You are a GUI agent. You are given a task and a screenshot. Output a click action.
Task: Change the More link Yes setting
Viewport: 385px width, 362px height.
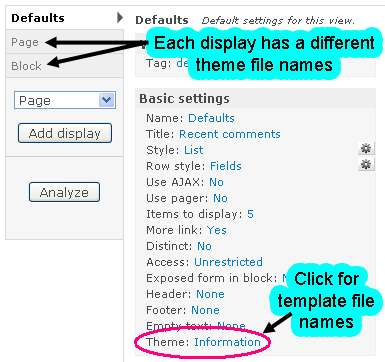tap(217, 230)
